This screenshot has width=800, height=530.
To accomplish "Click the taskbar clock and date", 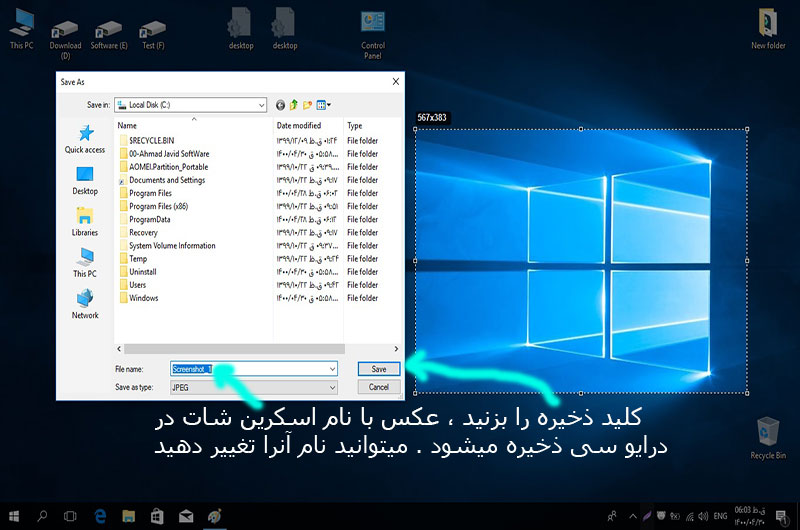I will point(750,516).
